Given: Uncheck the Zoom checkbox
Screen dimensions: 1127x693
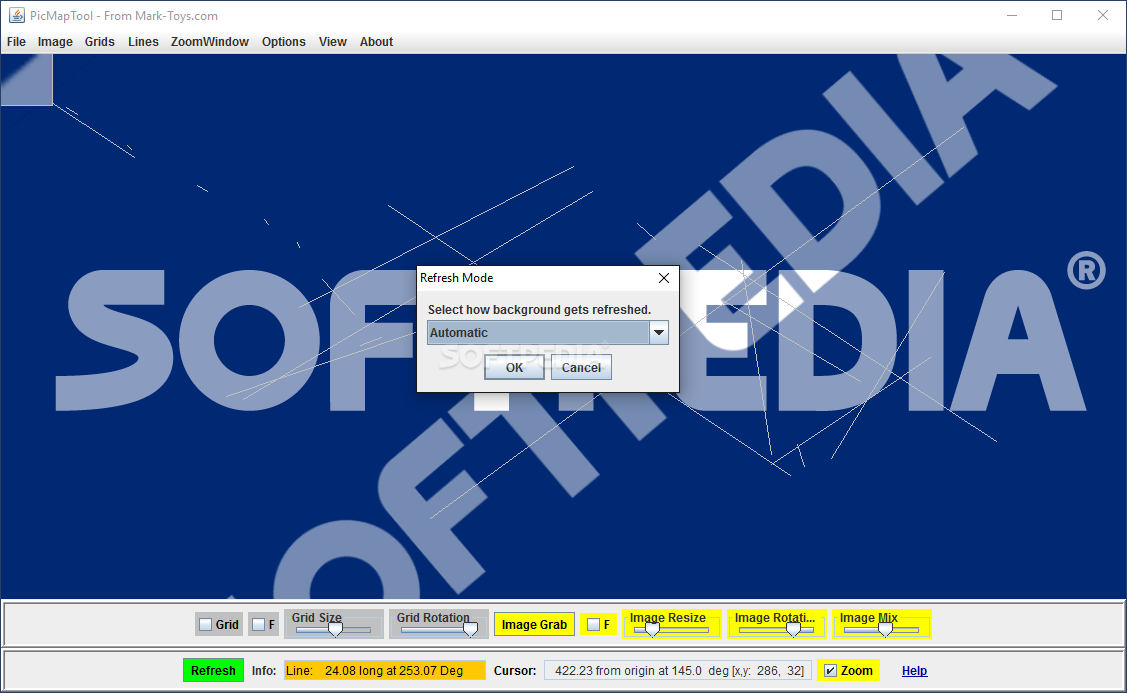Looking at the screenshot, I should (830, 671).
